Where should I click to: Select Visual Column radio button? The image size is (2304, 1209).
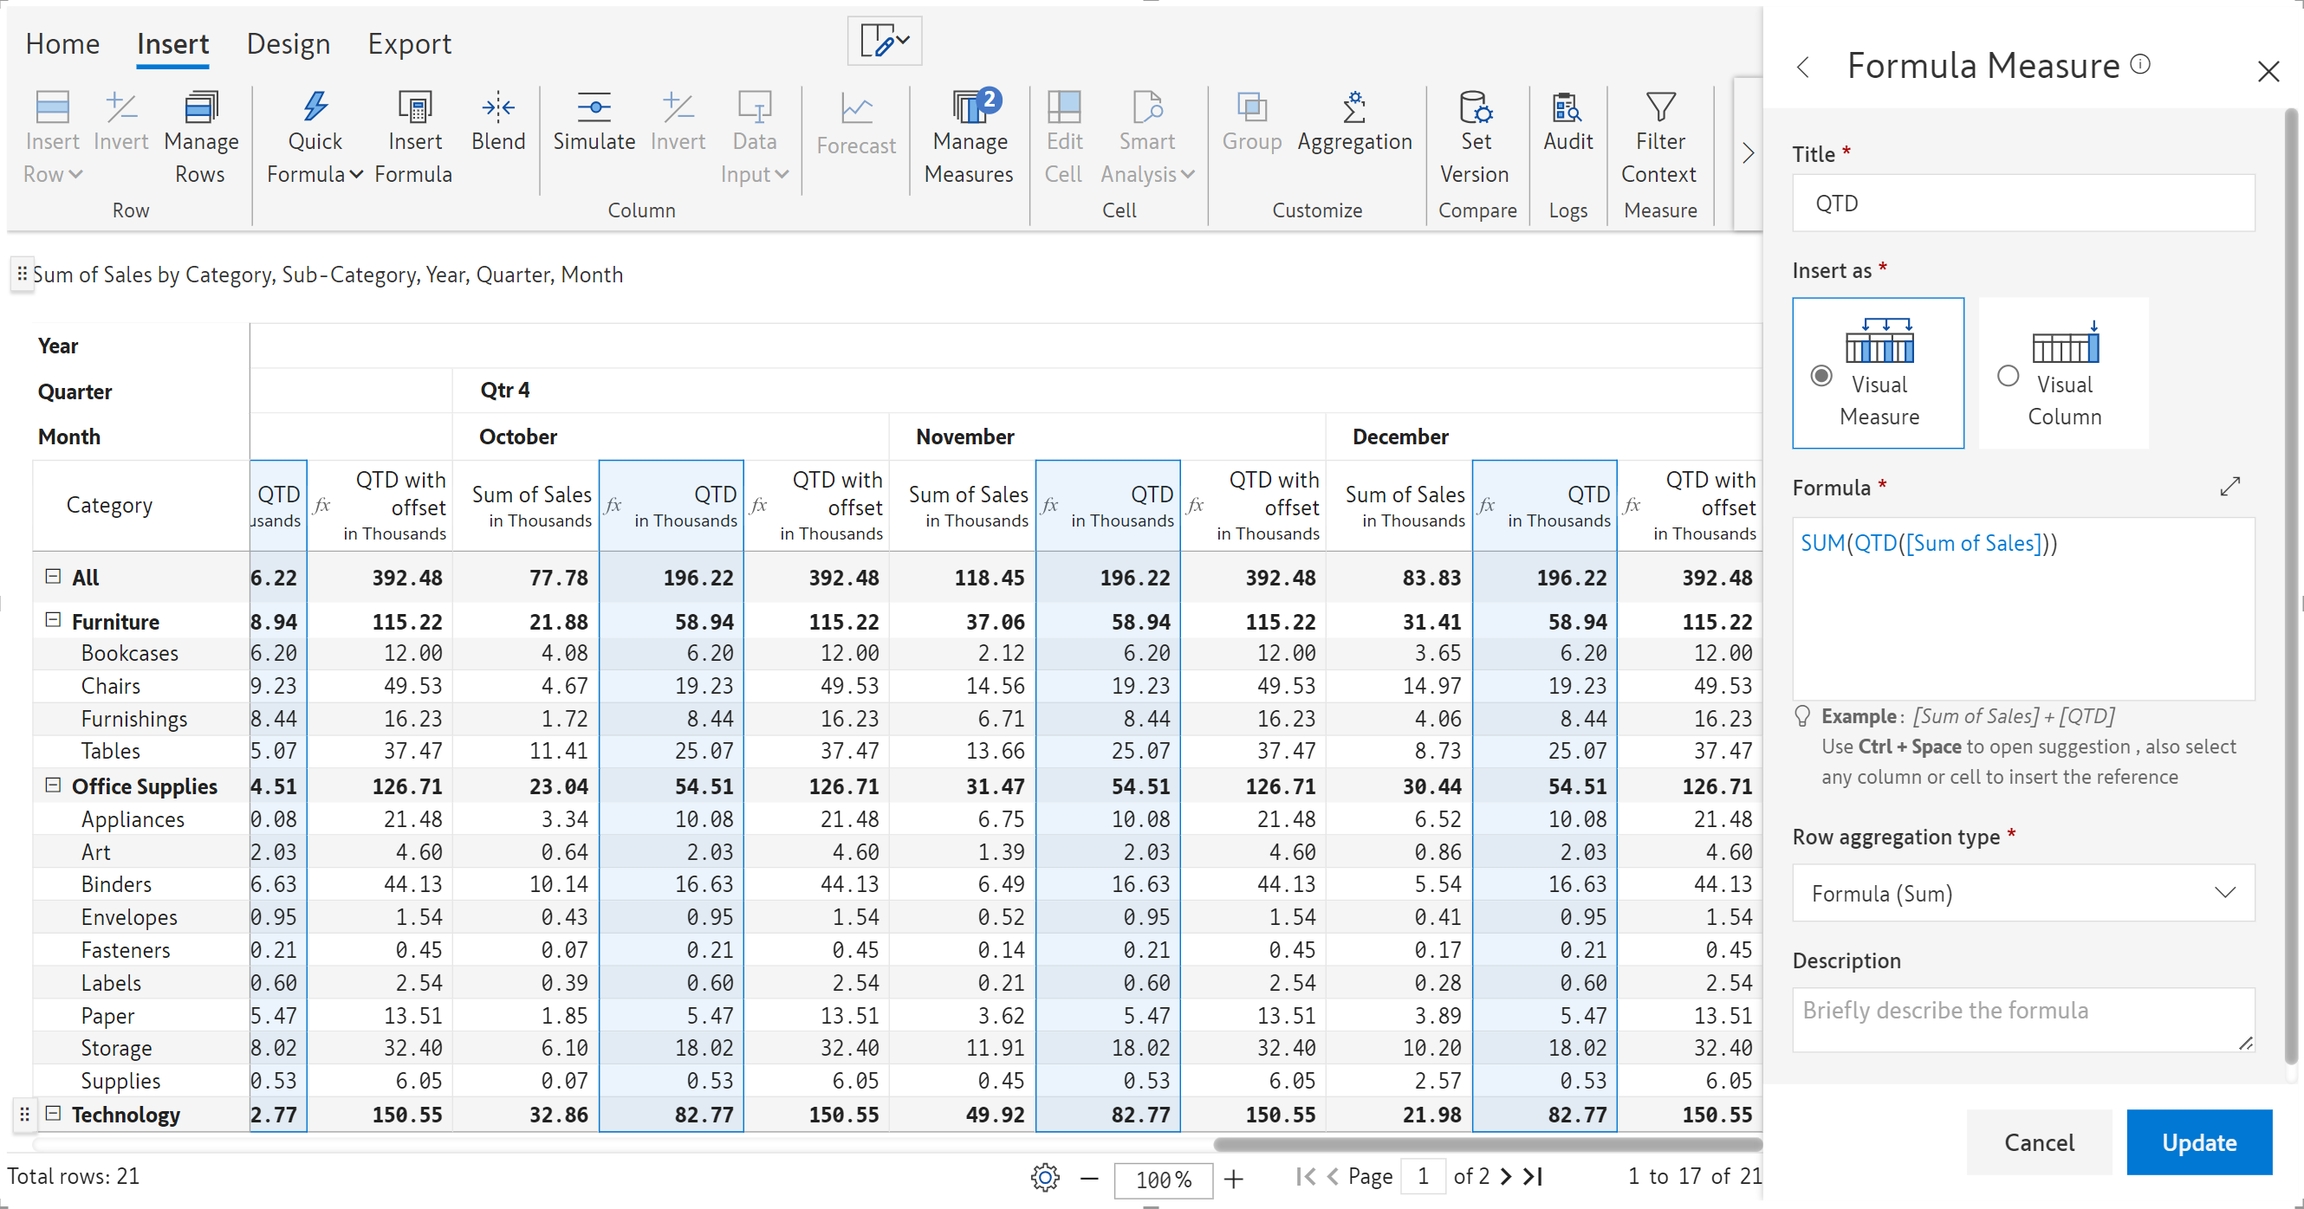(2008, 376)
